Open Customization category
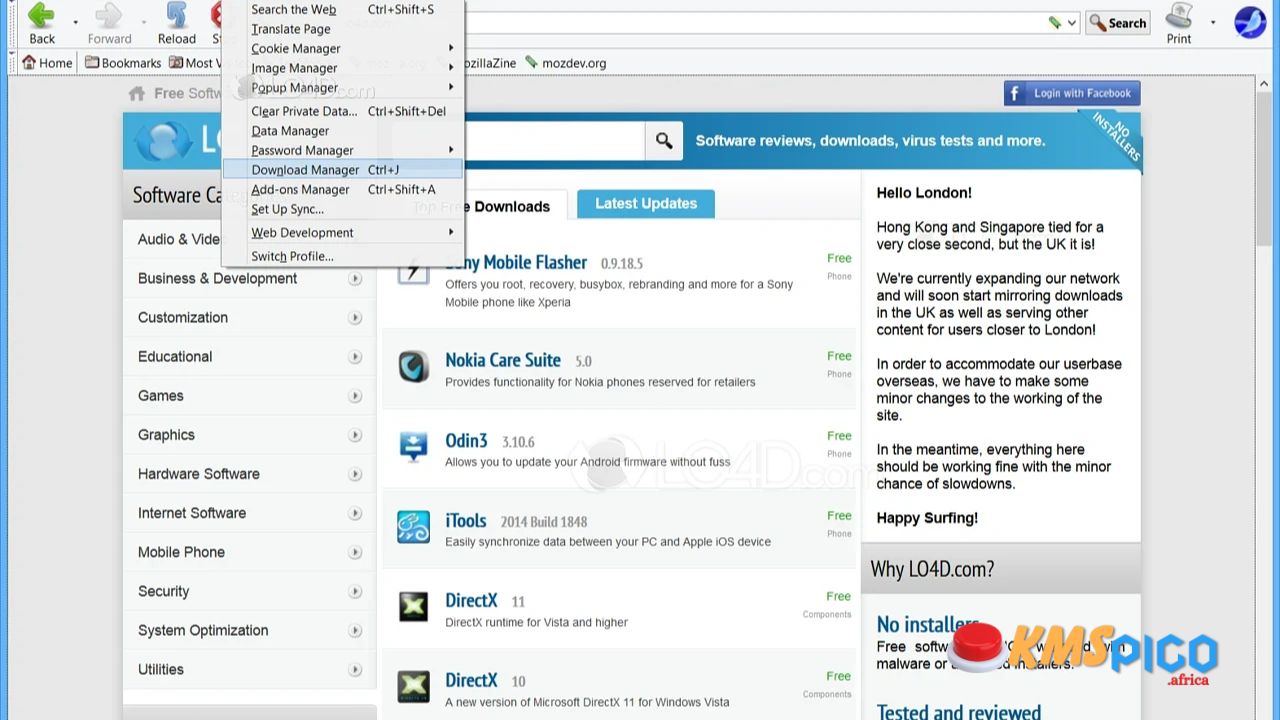 pos(183,317)
